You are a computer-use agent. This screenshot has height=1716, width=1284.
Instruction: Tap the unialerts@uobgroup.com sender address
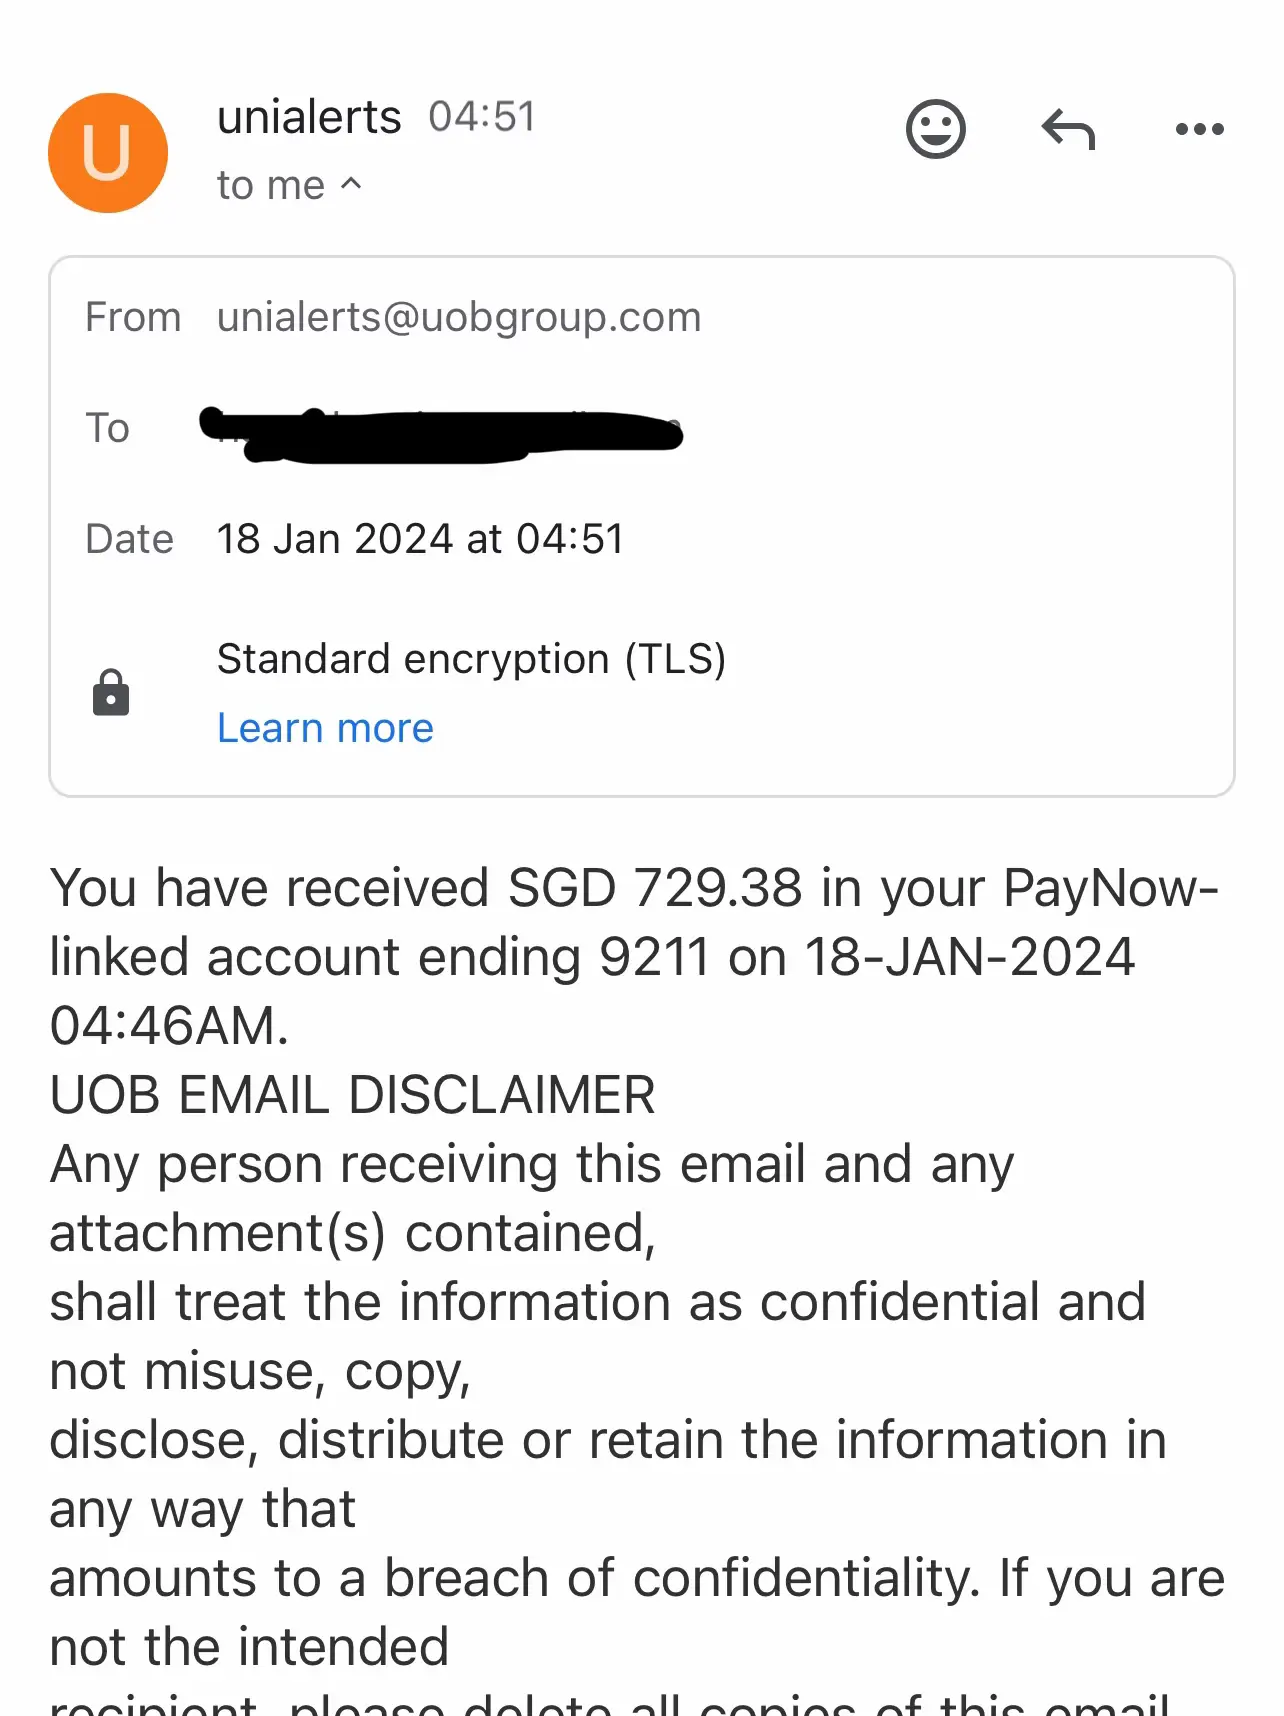[459, 317]
